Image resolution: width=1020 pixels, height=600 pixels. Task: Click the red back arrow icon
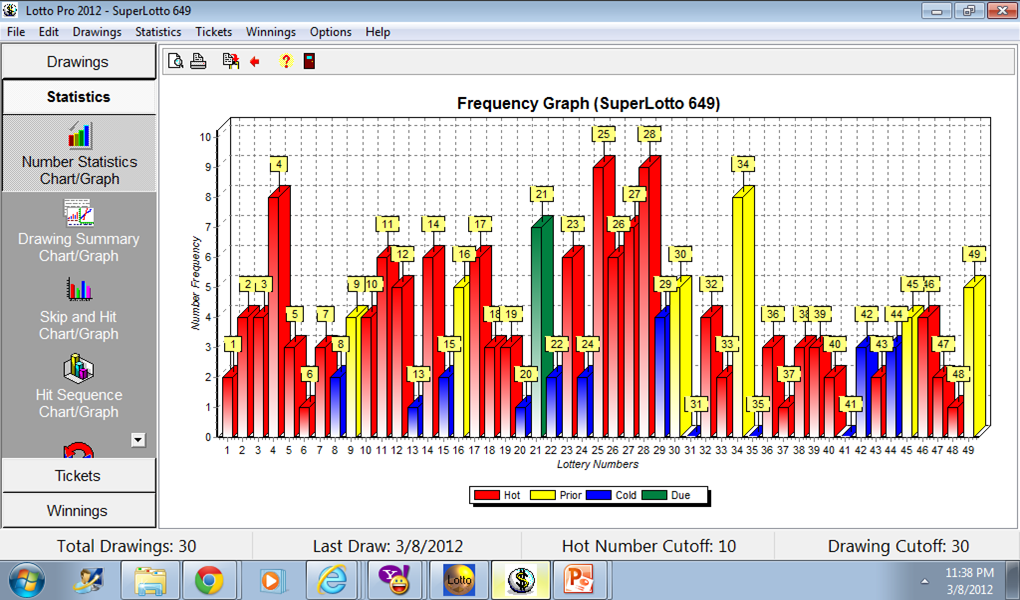(x=255, y=62)
